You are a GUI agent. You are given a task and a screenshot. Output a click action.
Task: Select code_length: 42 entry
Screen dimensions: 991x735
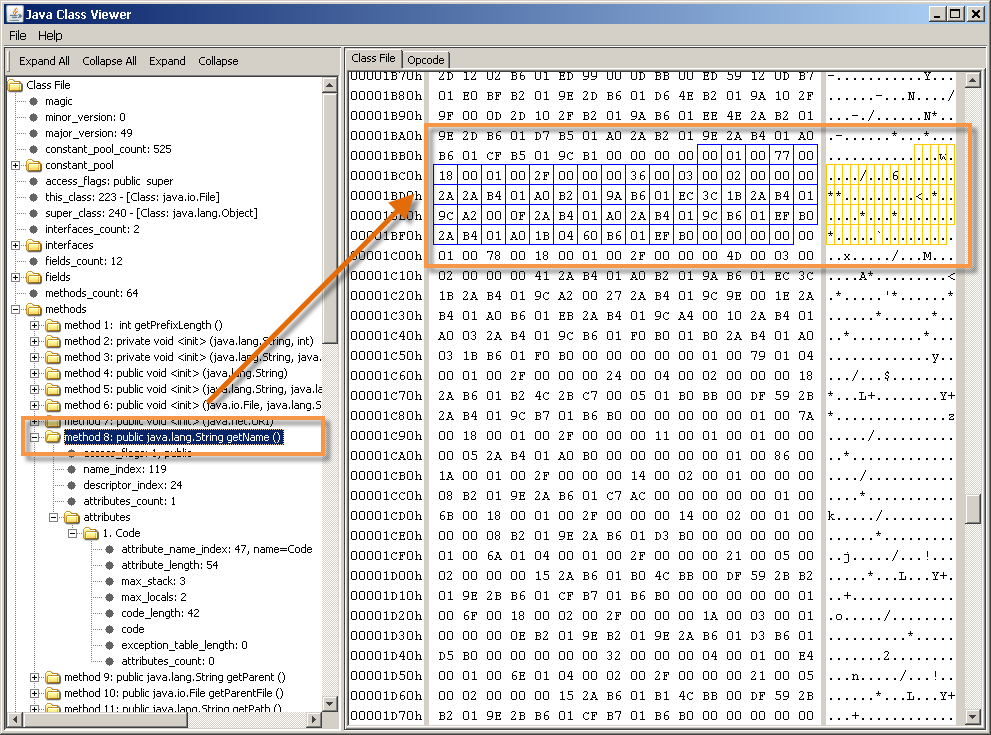161,613
